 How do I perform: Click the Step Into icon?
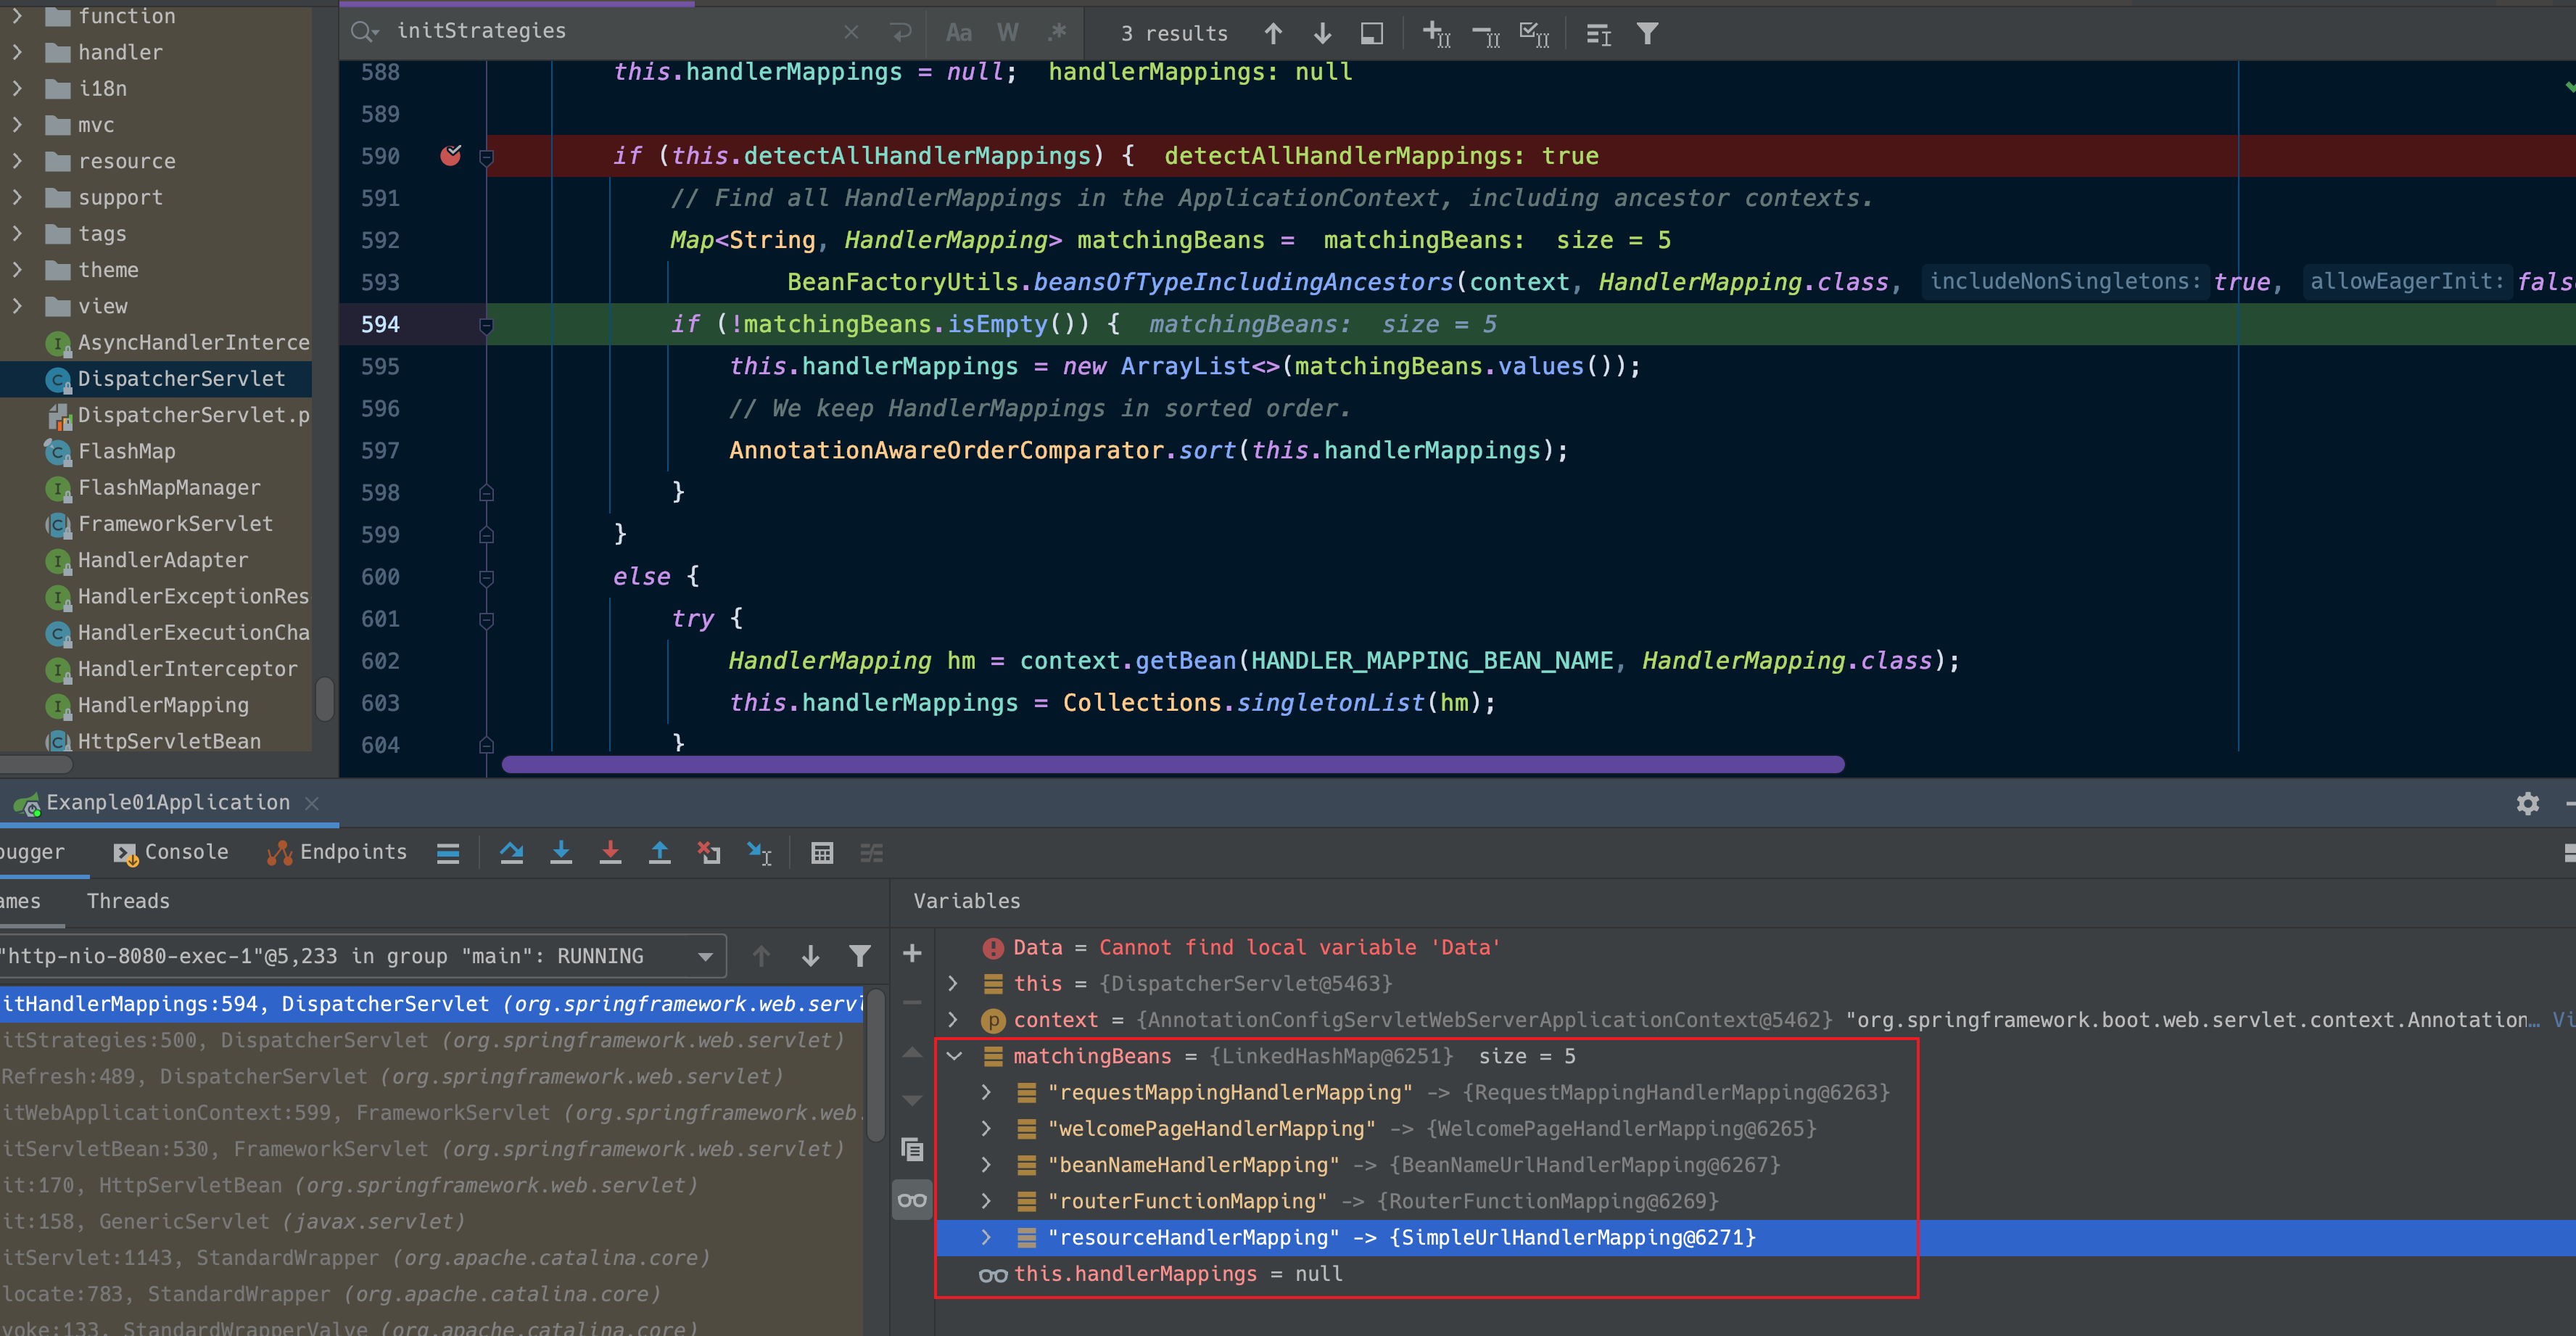point(561,853)
